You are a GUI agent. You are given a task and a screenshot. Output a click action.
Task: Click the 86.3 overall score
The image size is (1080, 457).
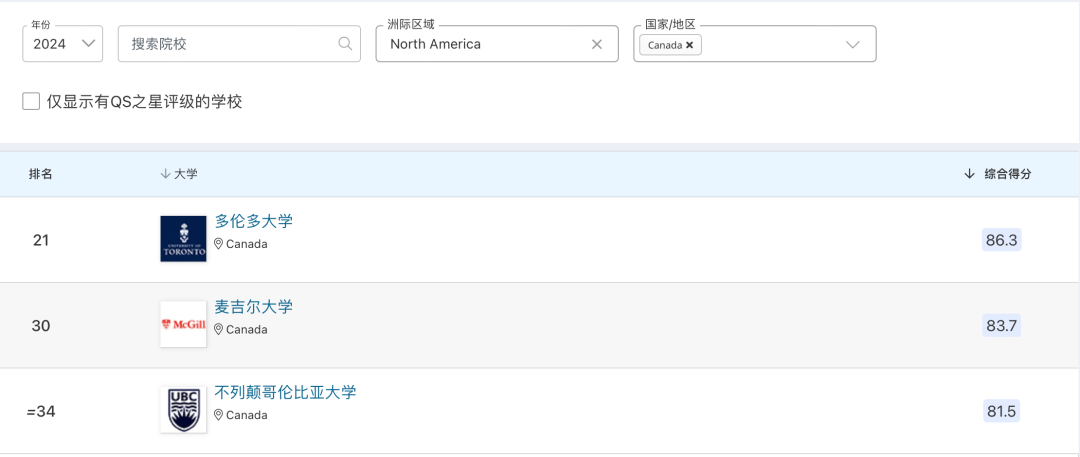(1001, 241)
